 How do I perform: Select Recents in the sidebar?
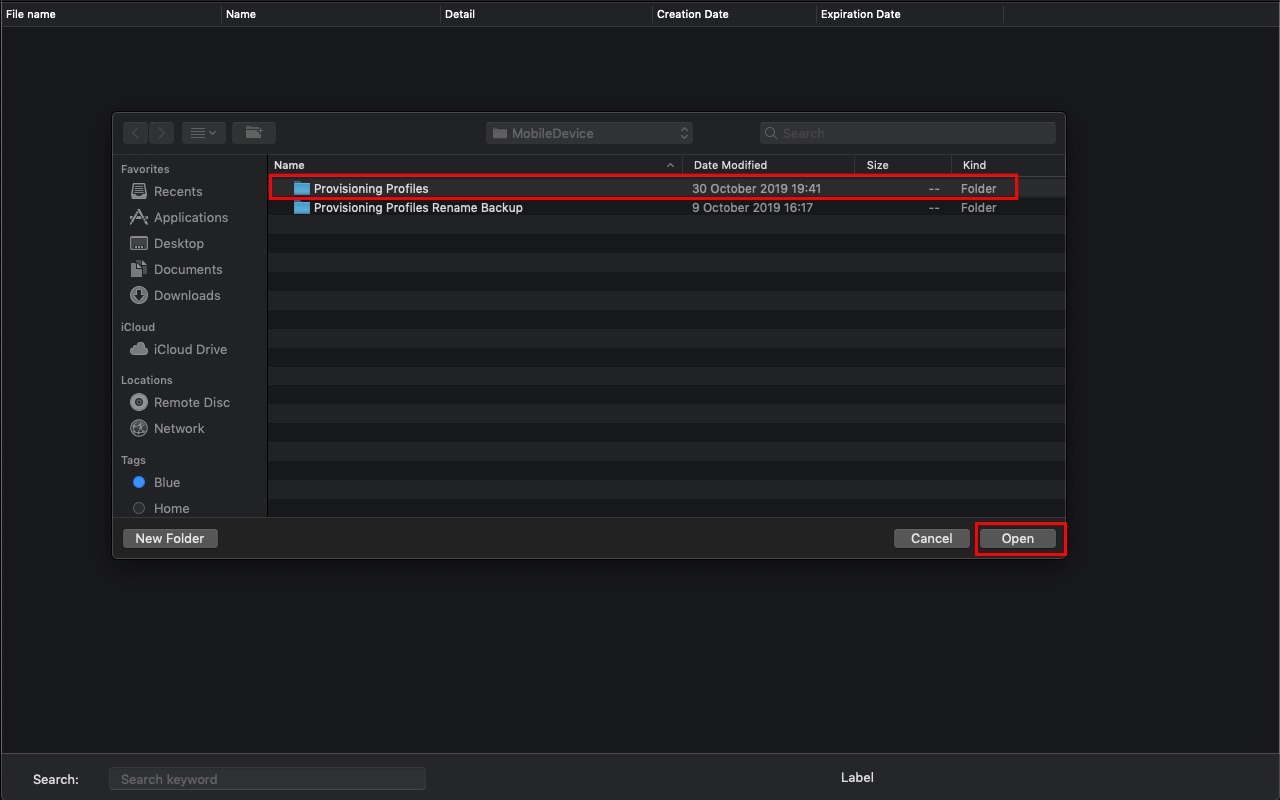[177, 192]
